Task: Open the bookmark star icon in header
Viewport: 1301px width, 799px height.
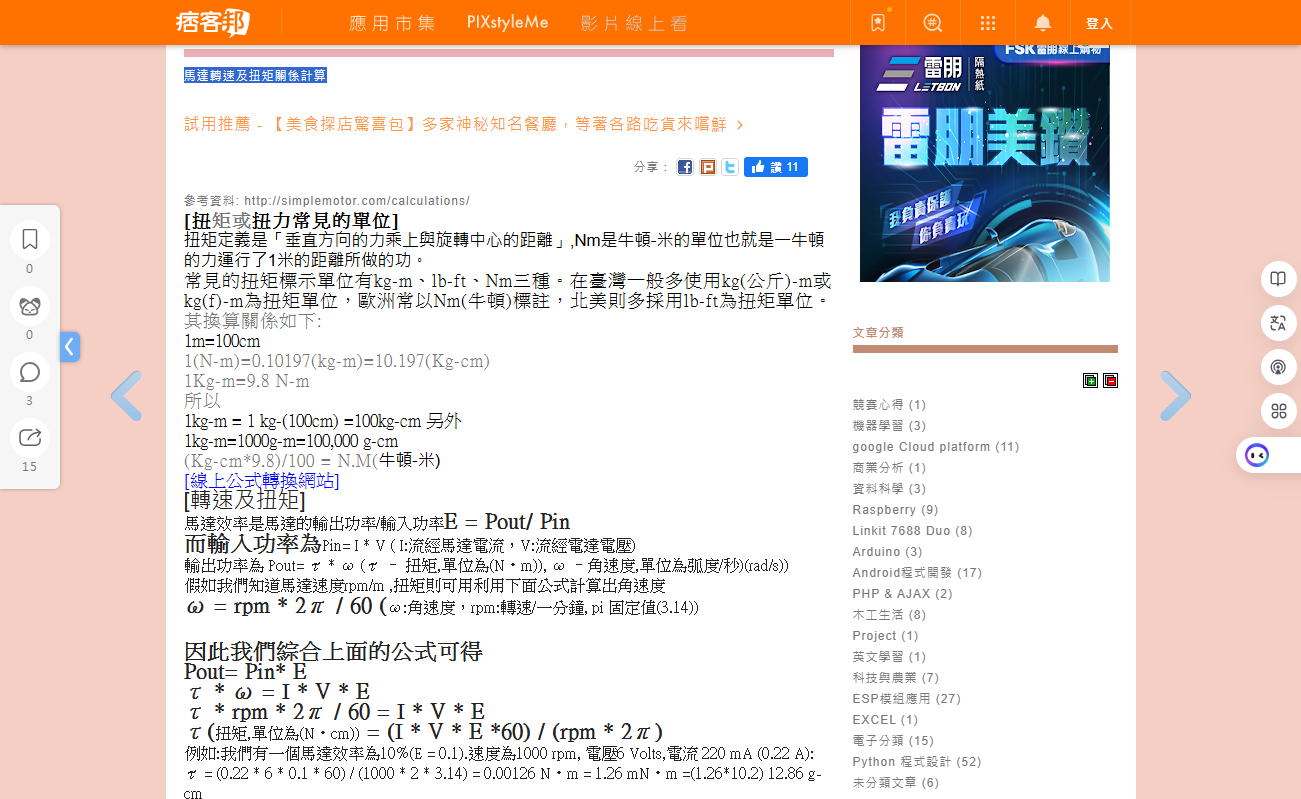Action: (x=878, y=22)
